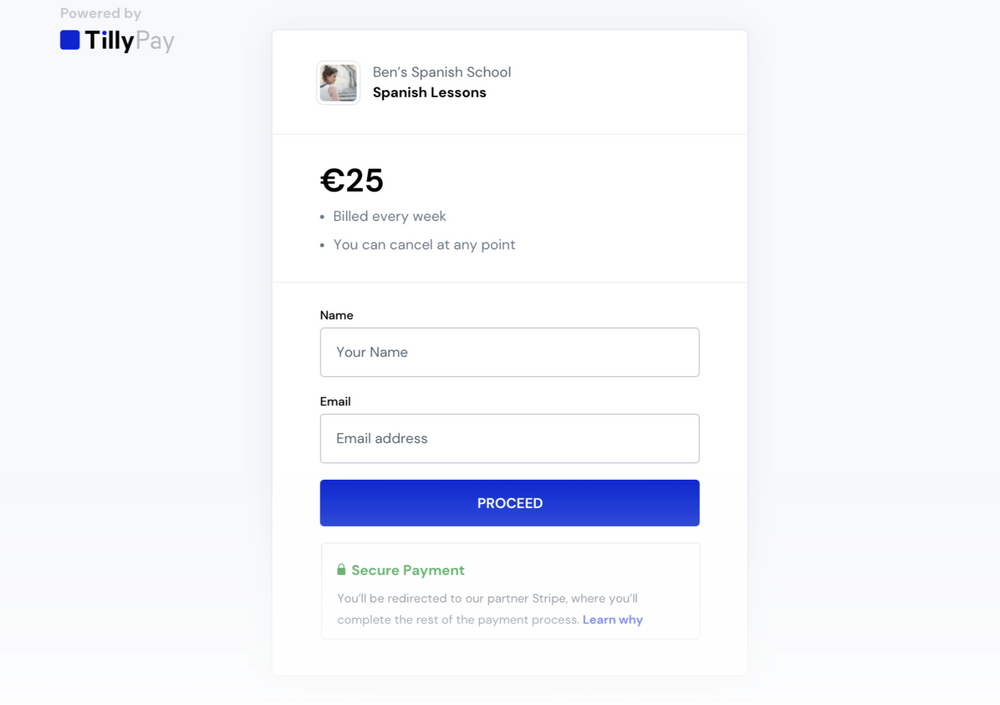1000x705 pixels.
Task: Click the Ben's Spanish School name
Action: [x=441, y=72]
